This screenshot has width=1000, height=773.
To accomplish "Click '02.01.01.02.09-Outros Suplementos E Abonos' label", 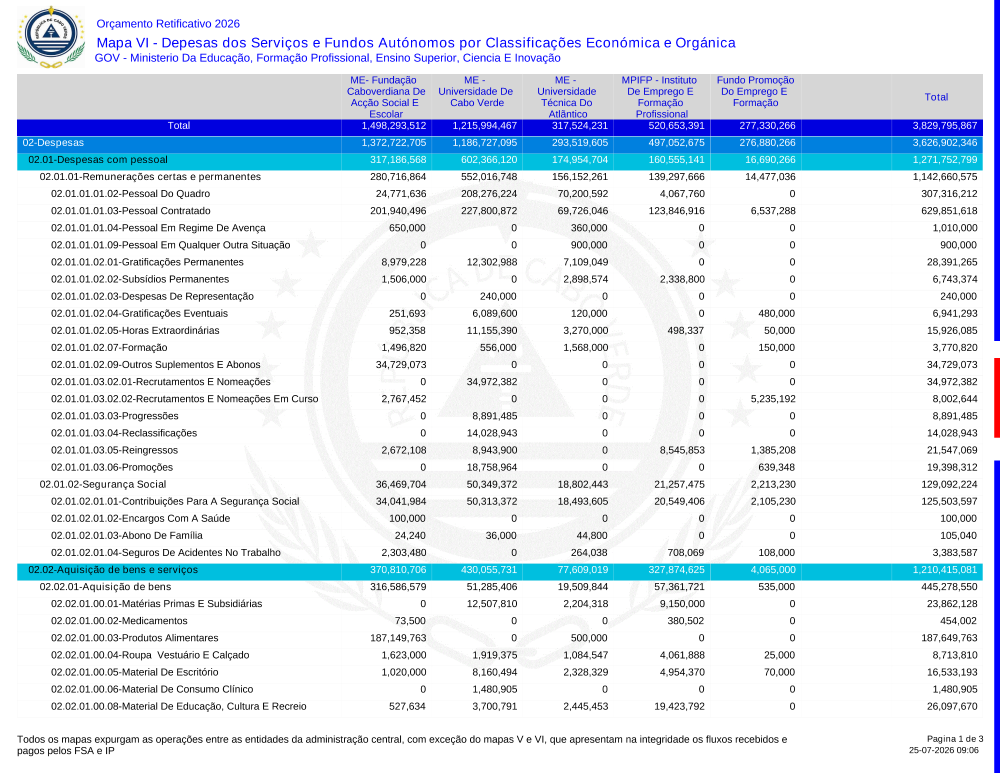I will pyautogui.click(x=156, y=365).
